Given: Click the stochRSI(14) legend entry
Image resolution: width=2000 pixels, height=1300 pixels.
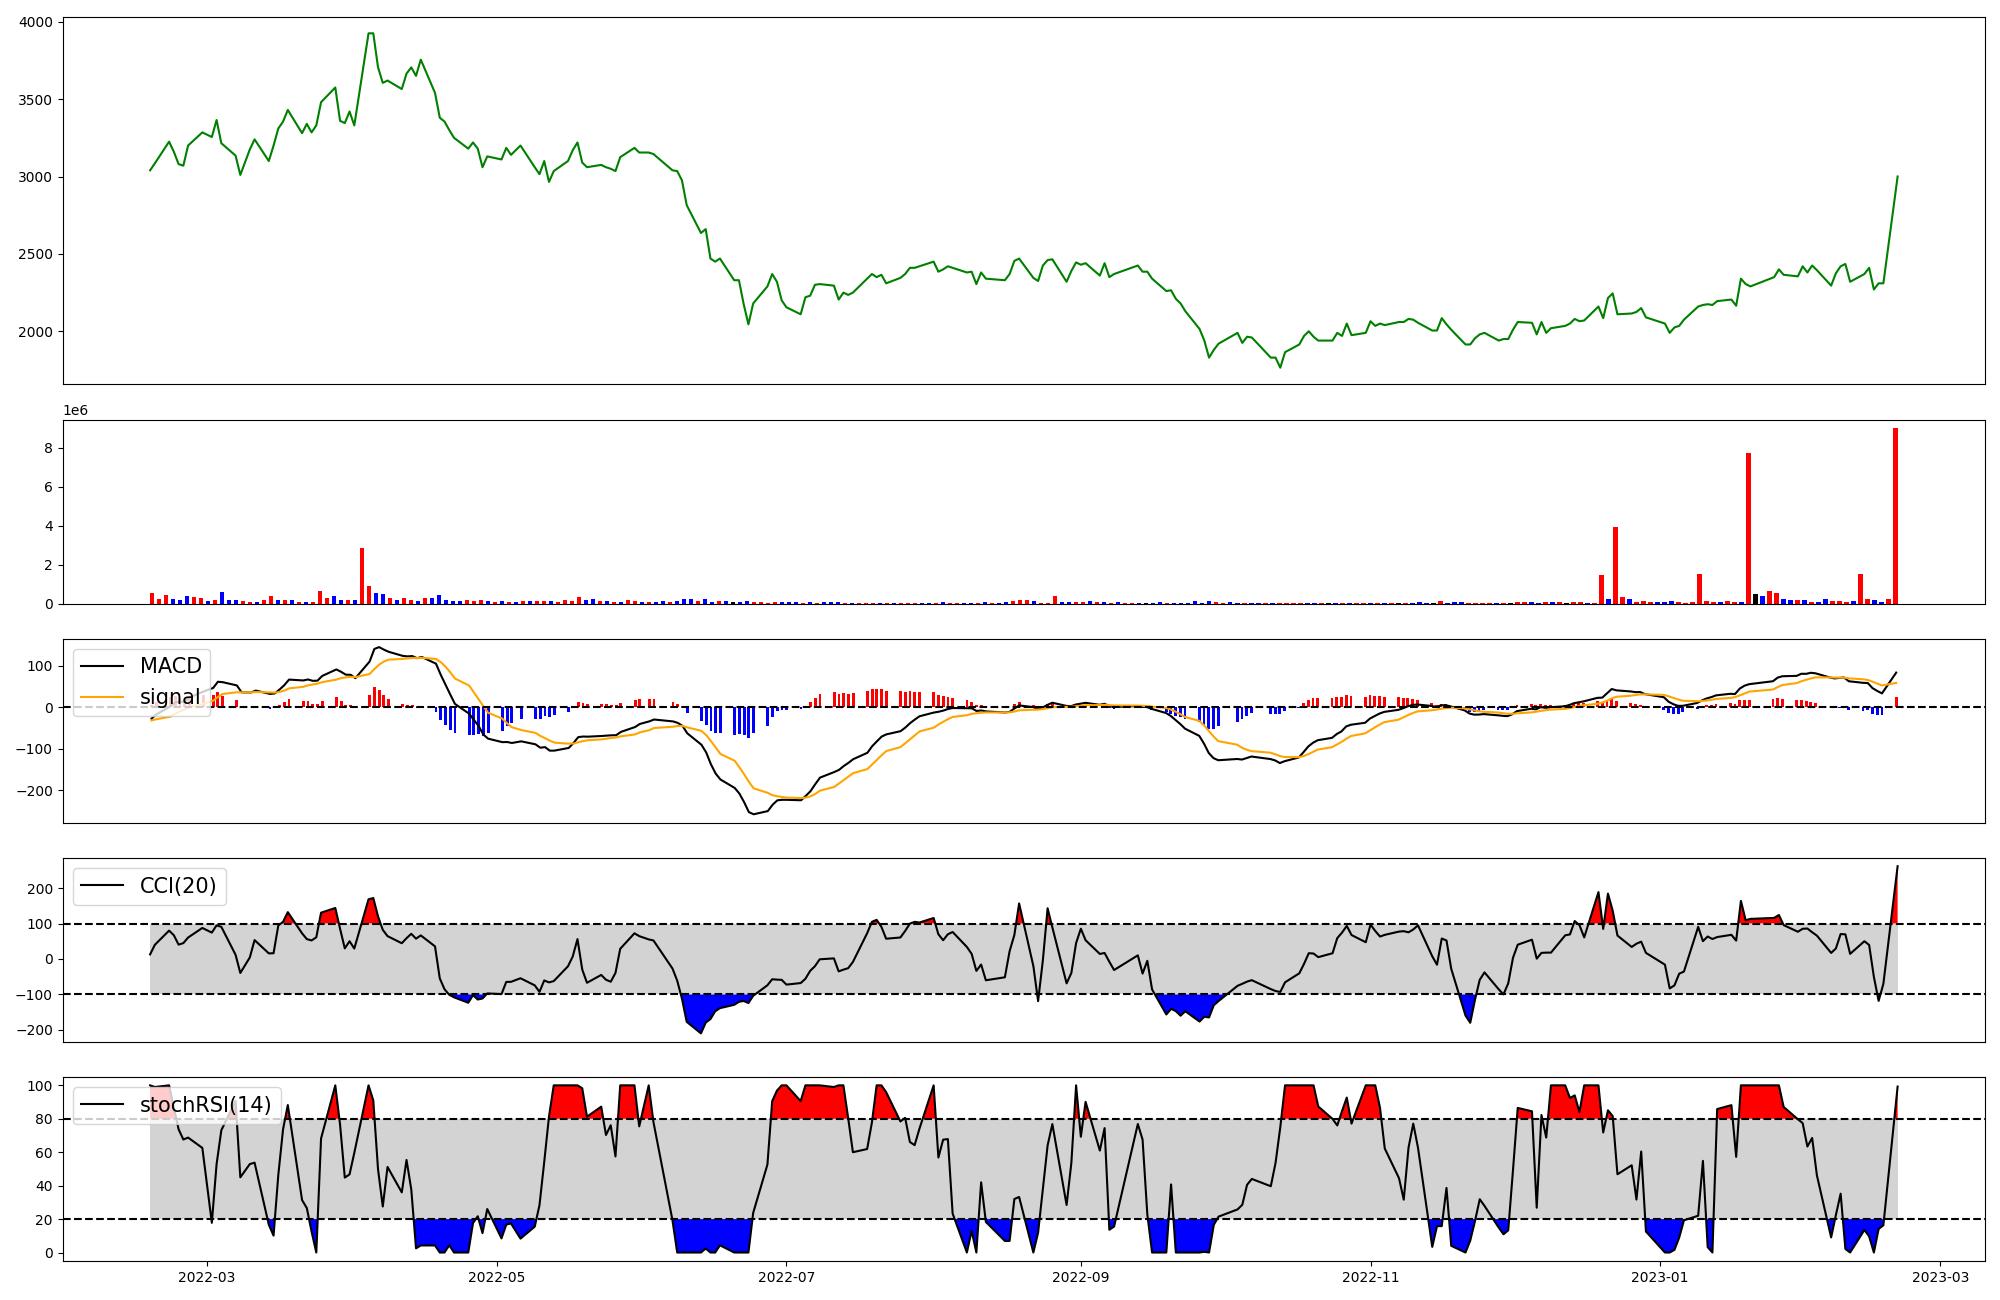Looking at the screenshot, I should [205, 1105].
